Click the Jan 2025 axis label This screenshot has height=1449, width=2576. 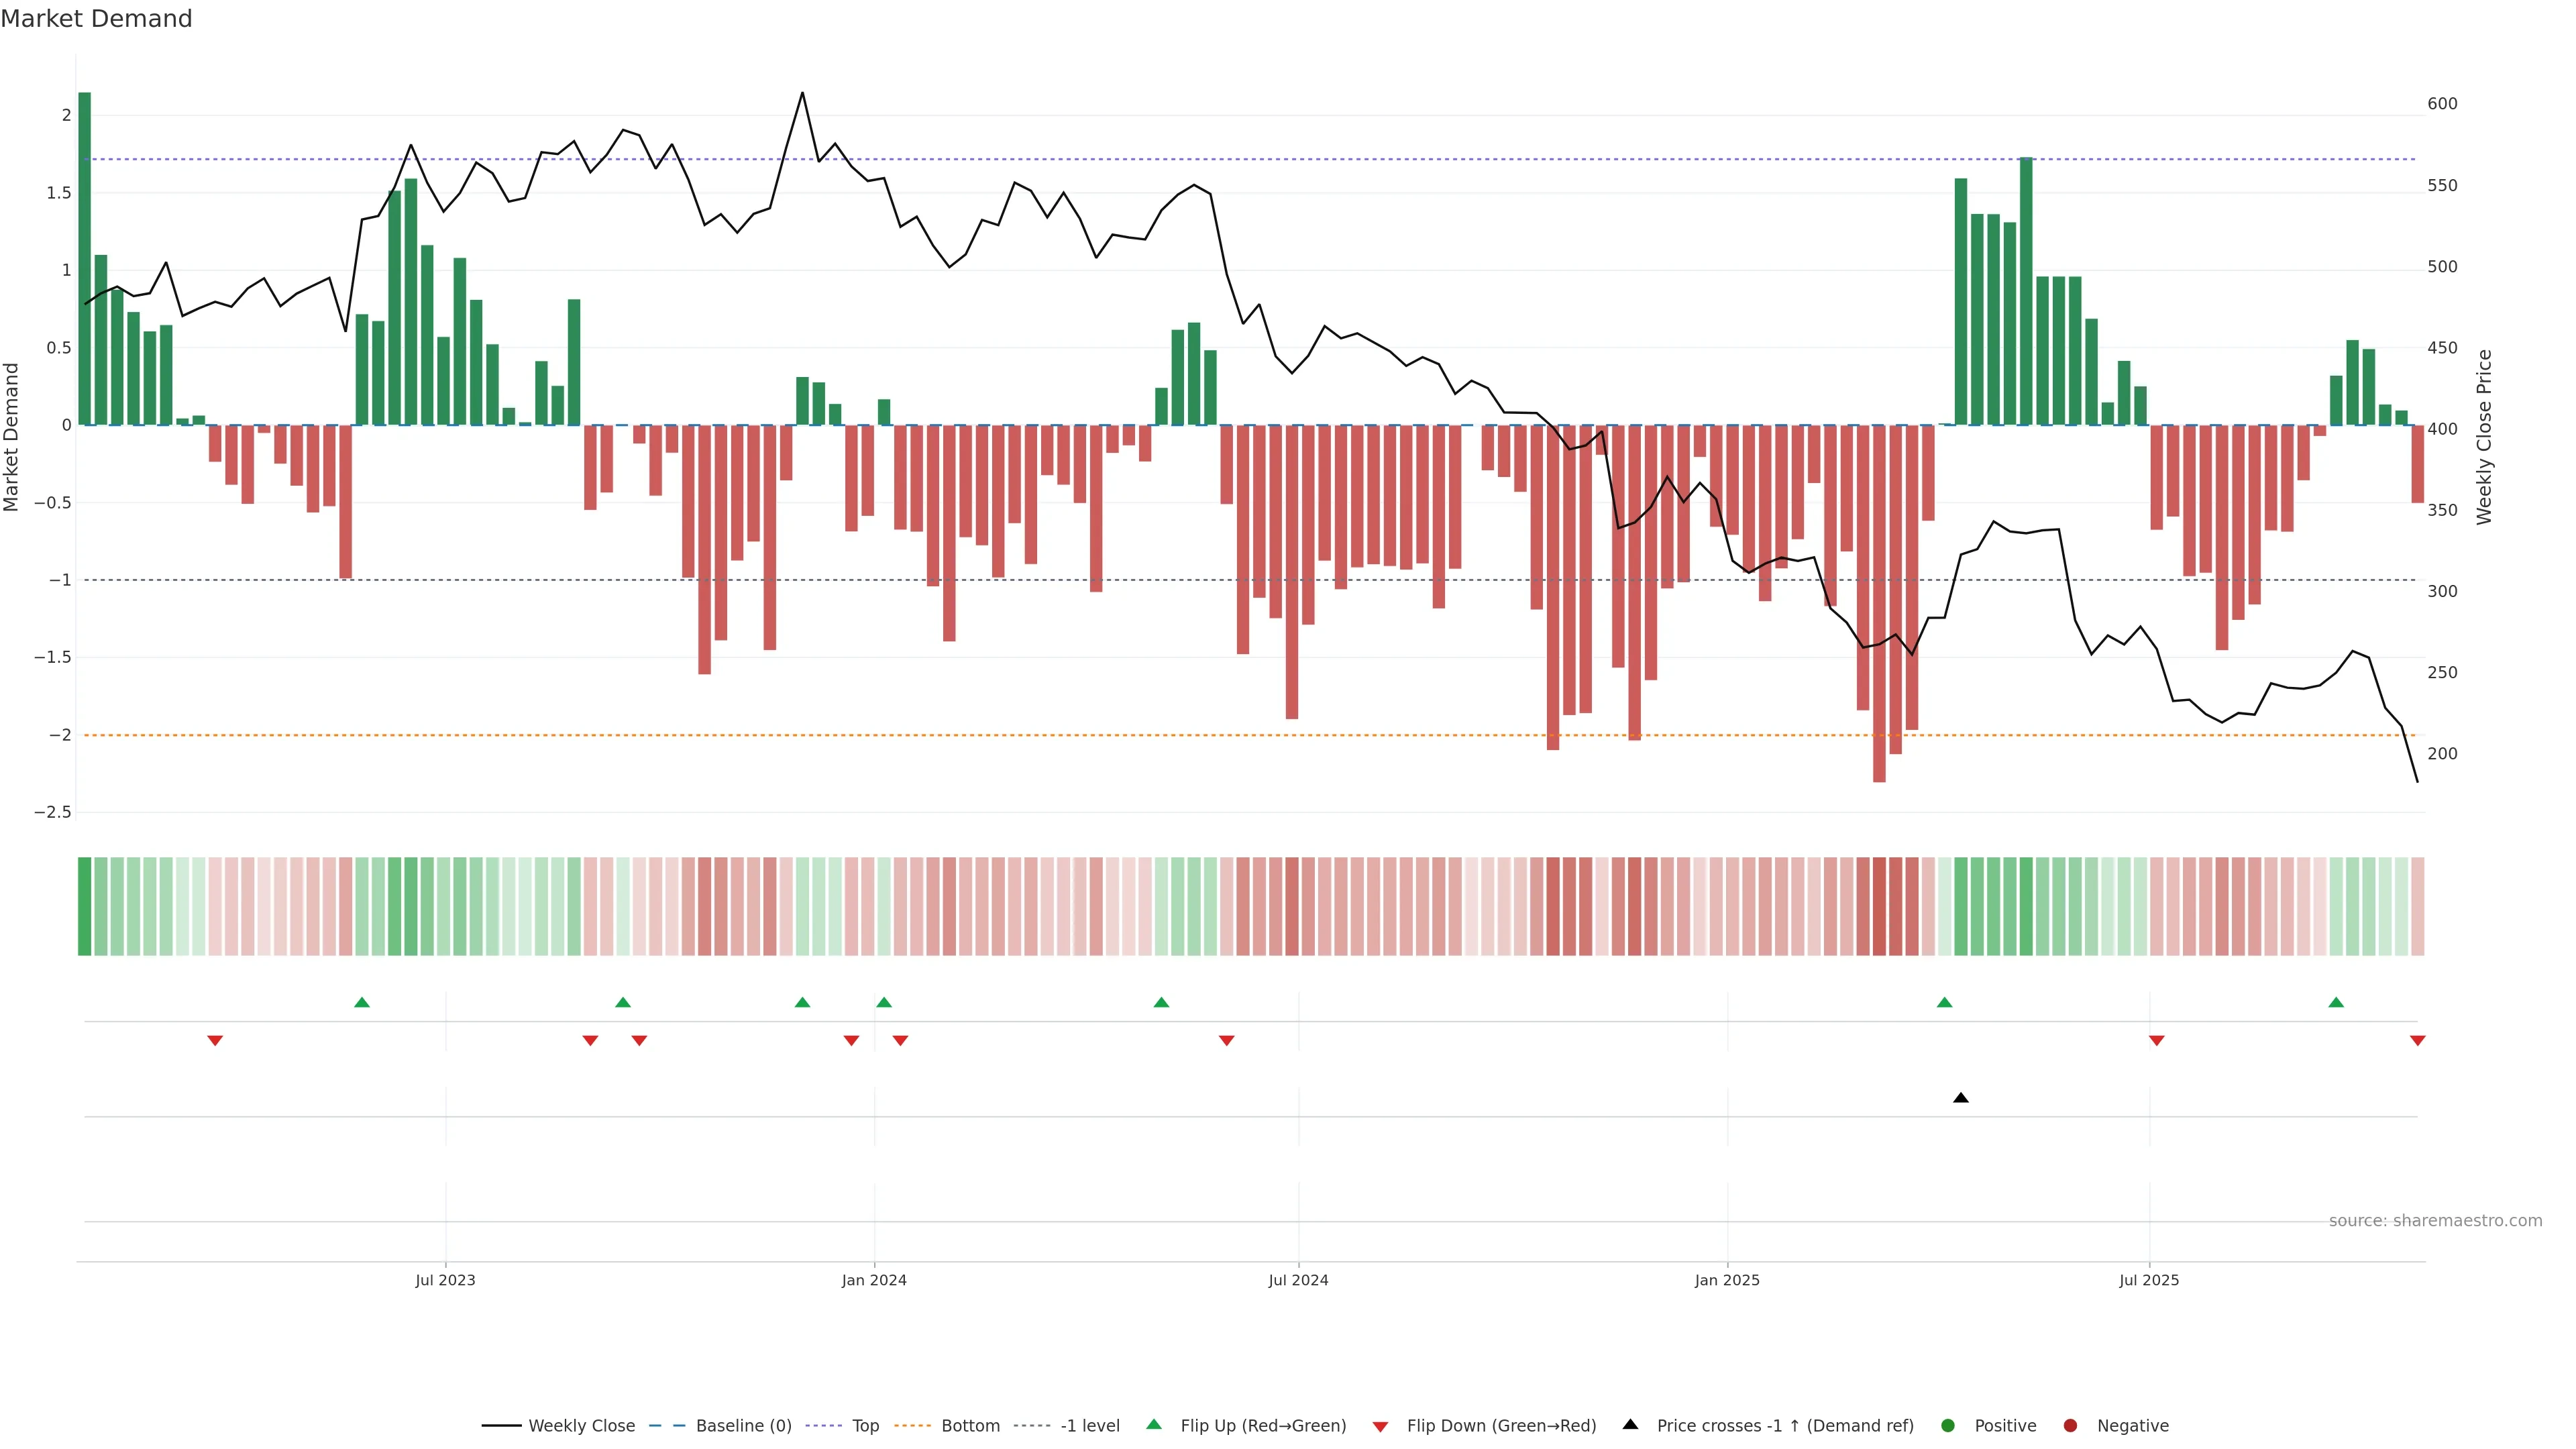pyautogui.click(x=1727, y=1280)
